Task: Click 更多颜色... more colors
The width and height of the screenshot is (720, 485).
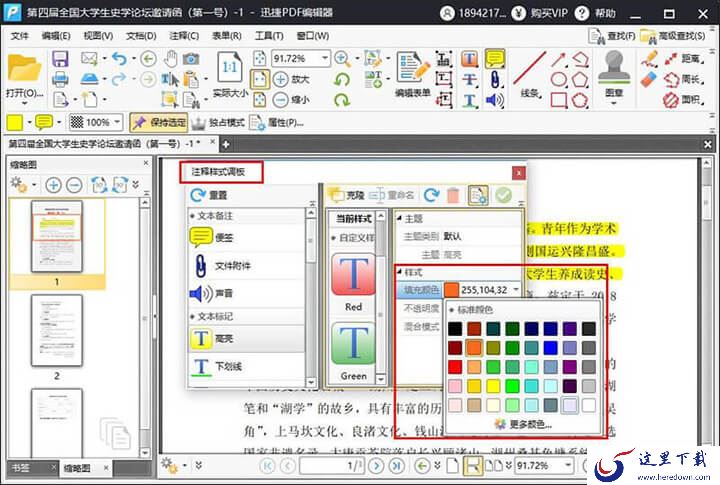Action: click(x=523, y=424)
